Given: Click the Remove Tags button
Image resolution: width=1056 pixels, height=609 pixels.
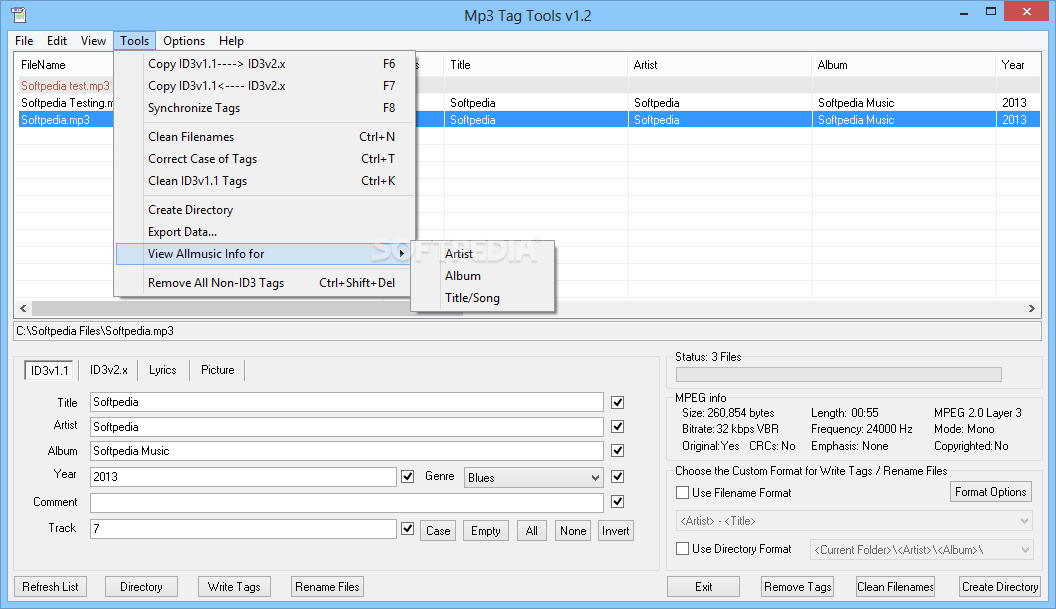Looking at the screenshot, I should 798,587.
